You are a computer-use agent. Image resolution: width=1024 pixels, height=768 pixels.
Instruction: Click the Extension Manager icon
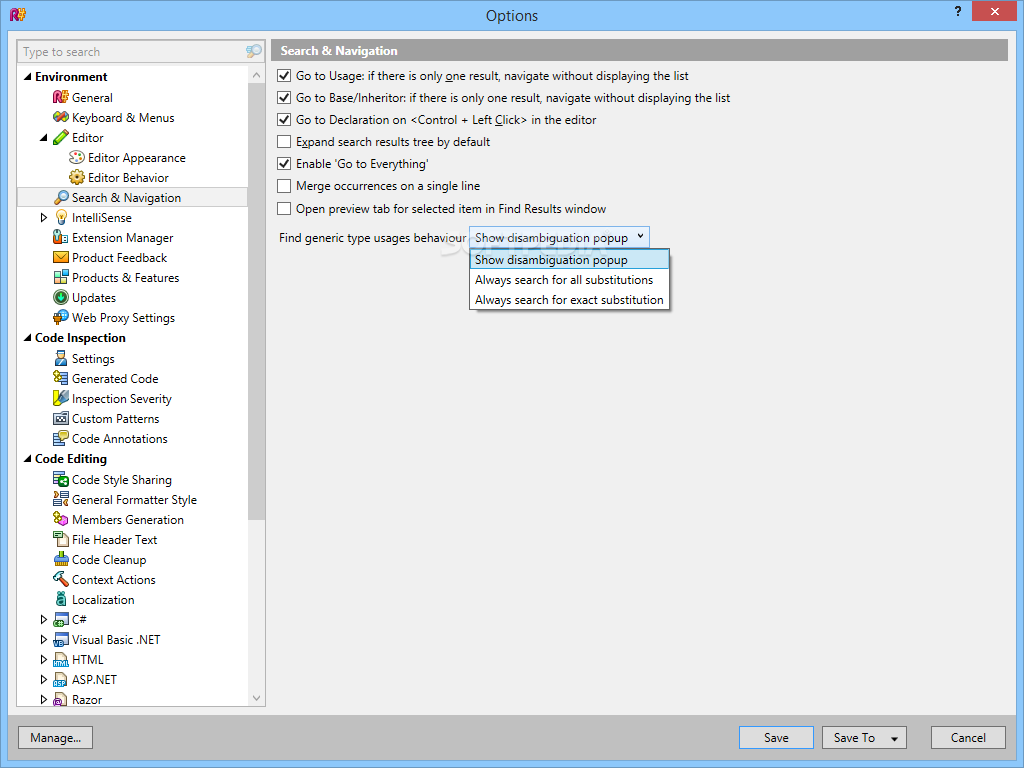point(60,238)
